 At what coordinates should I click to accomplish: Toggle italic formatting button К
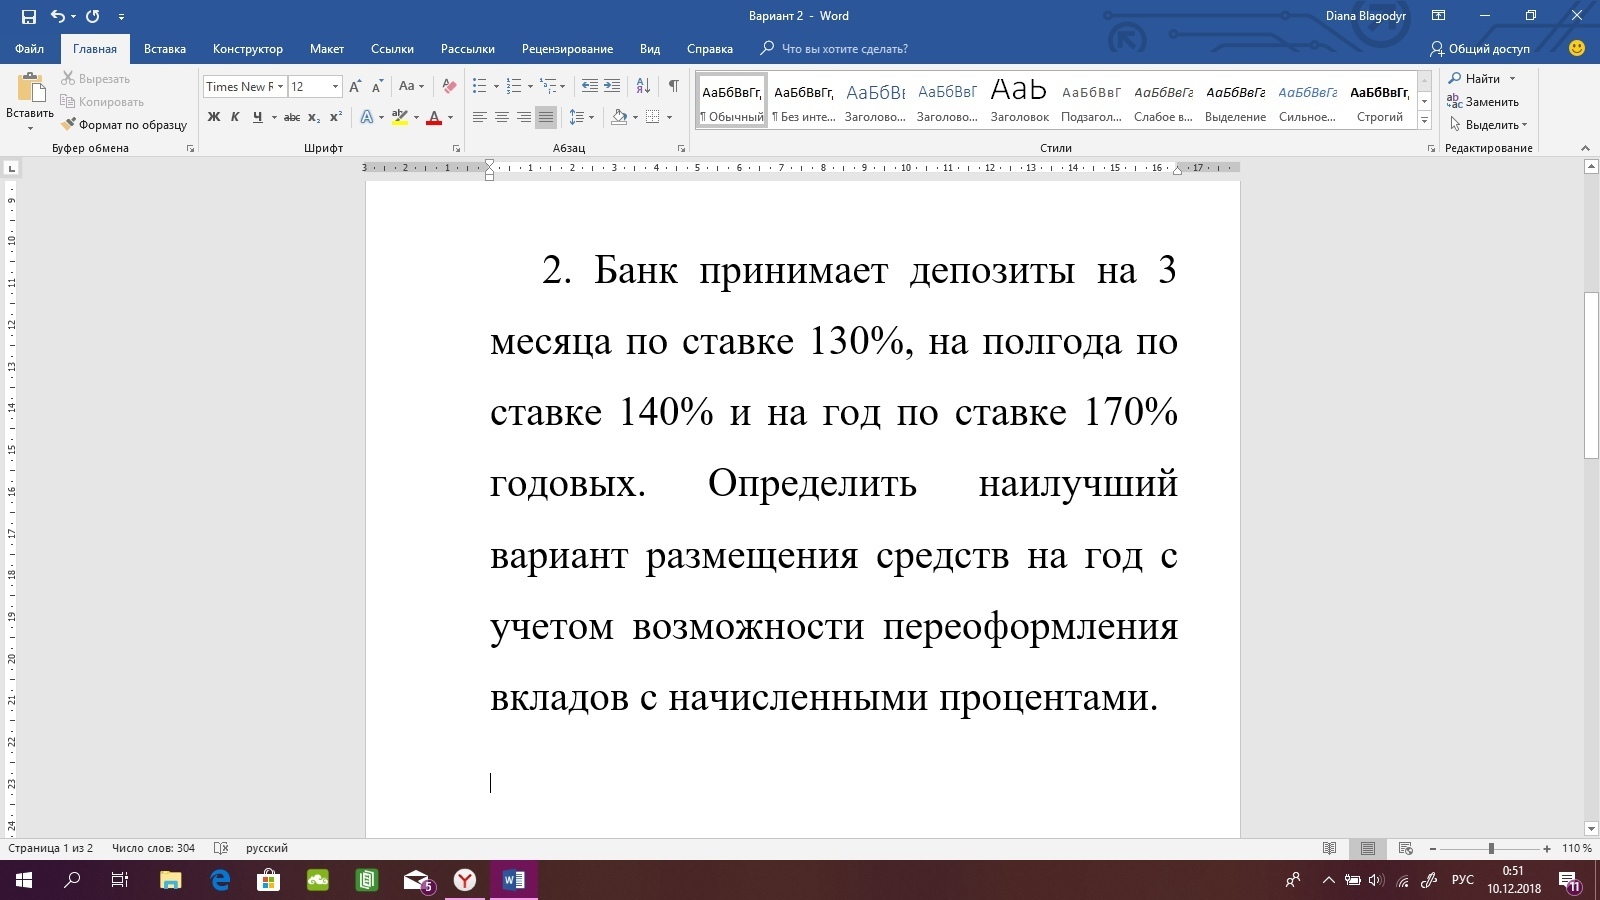point(235,118)
